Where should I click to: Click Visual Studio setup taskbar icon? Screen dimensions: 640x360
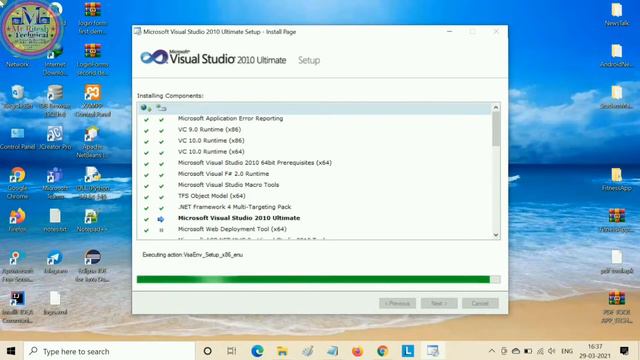(x=433, y=351)
